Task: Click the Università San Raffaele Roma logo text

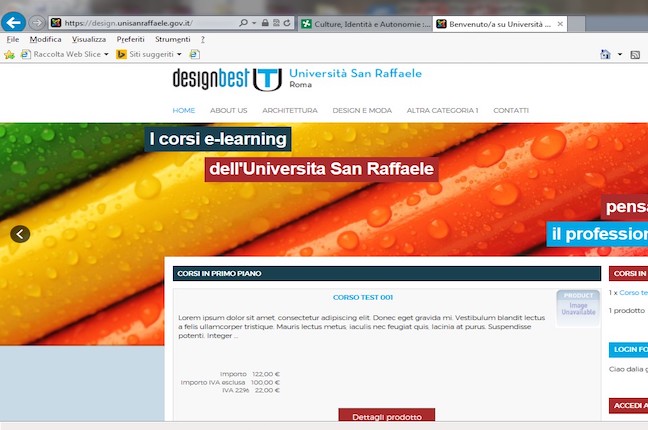Action: 355,78
